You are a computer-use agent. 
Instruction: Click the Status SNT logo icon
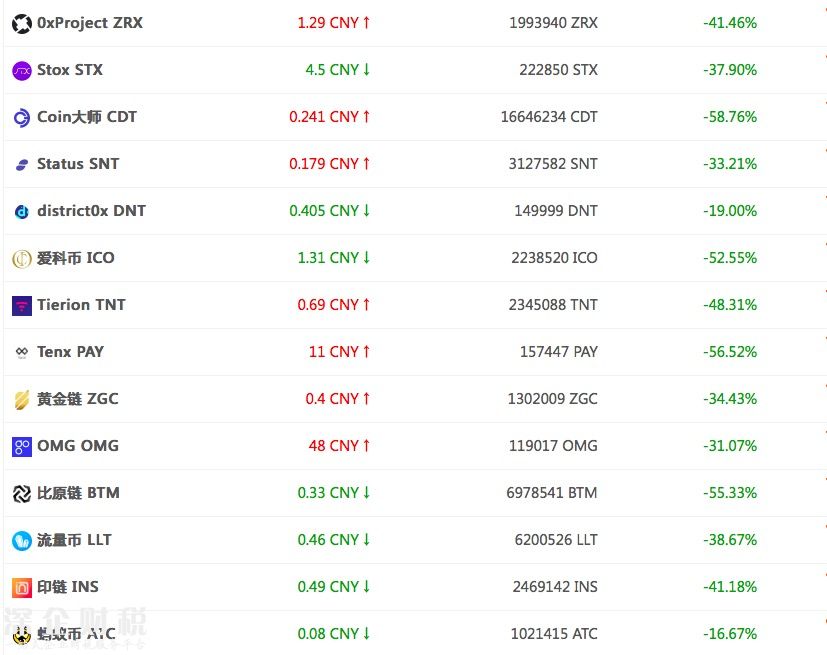tap(22, 165)
